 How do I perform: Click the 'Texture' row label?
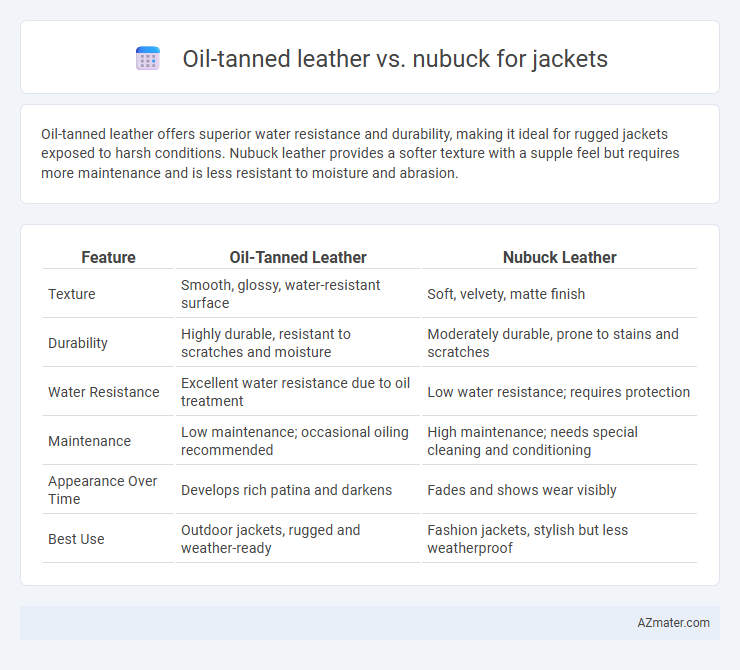72,294
